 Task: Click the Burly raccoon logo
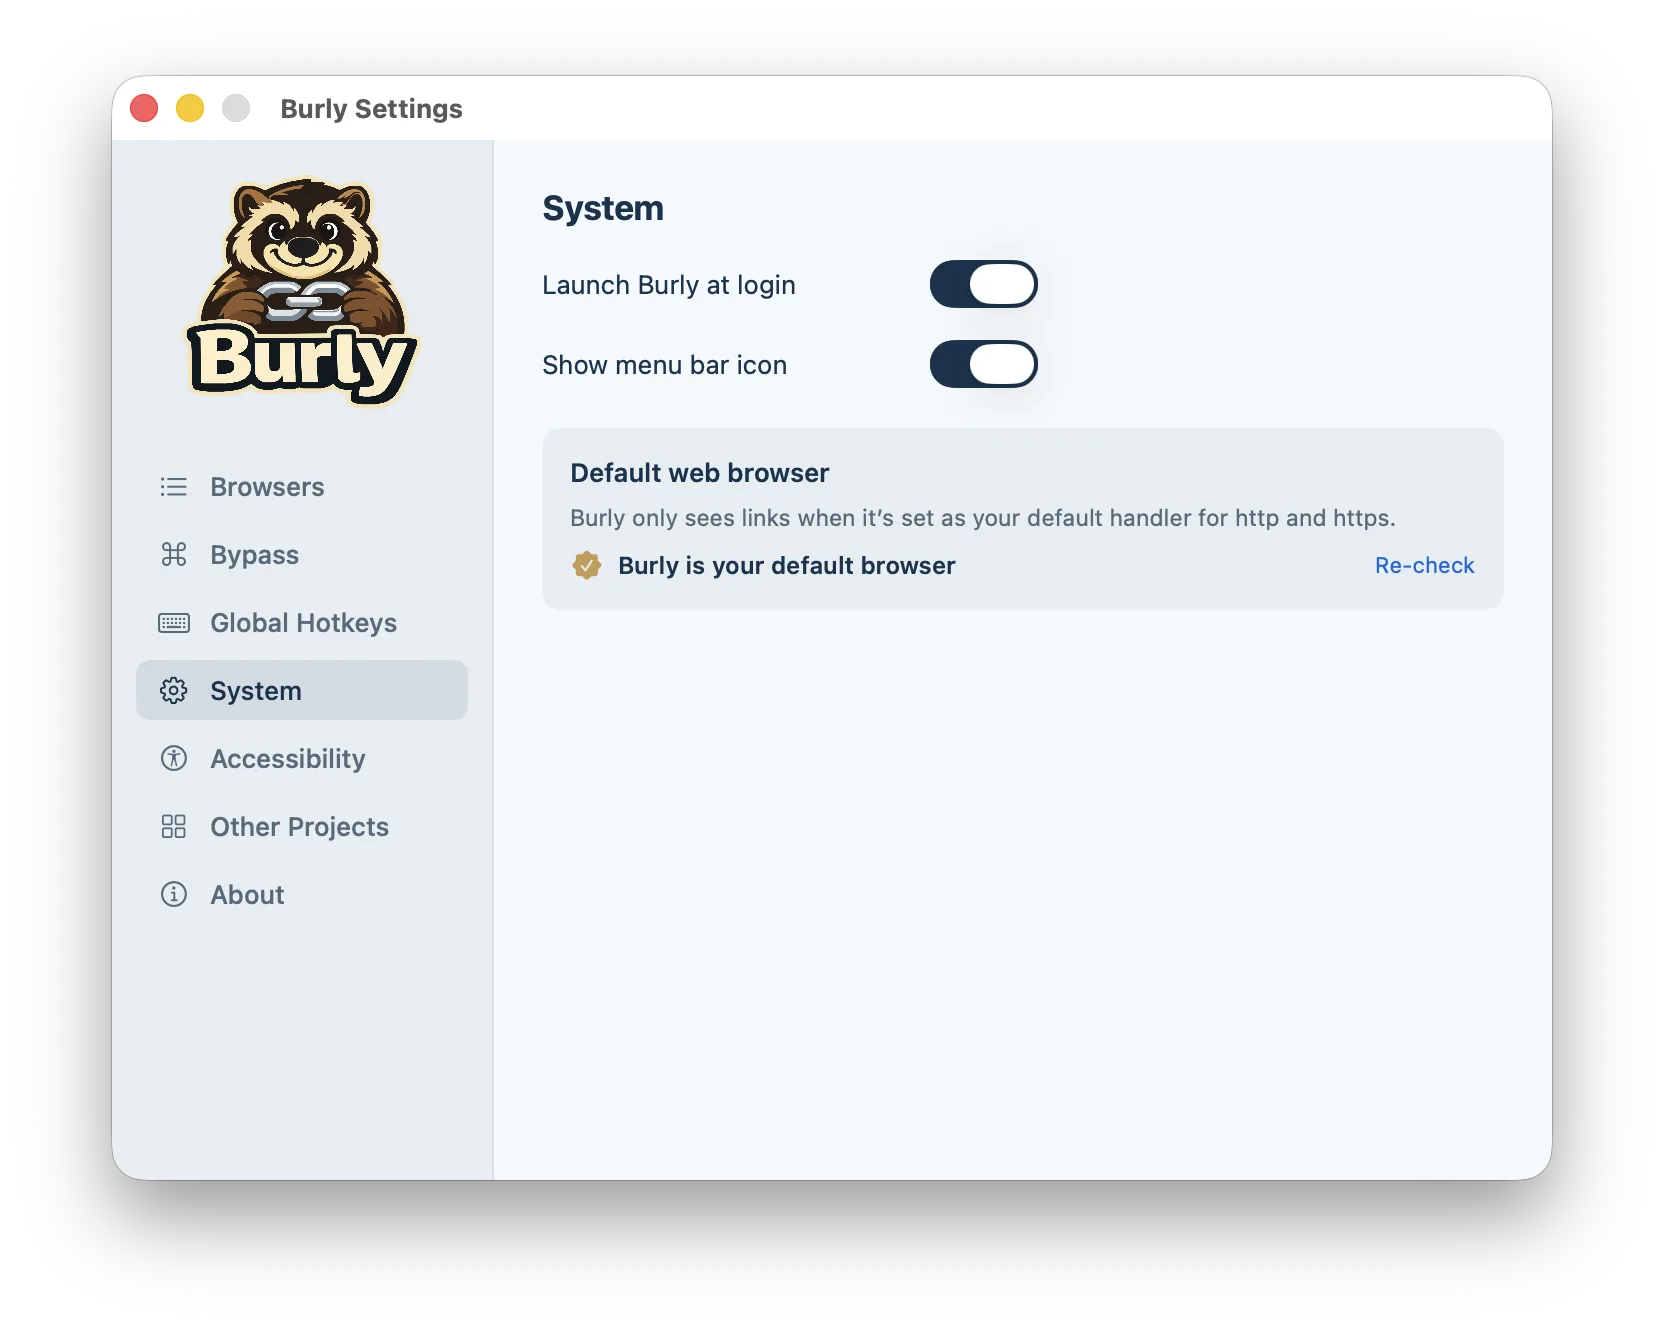[x=302, y=291]
